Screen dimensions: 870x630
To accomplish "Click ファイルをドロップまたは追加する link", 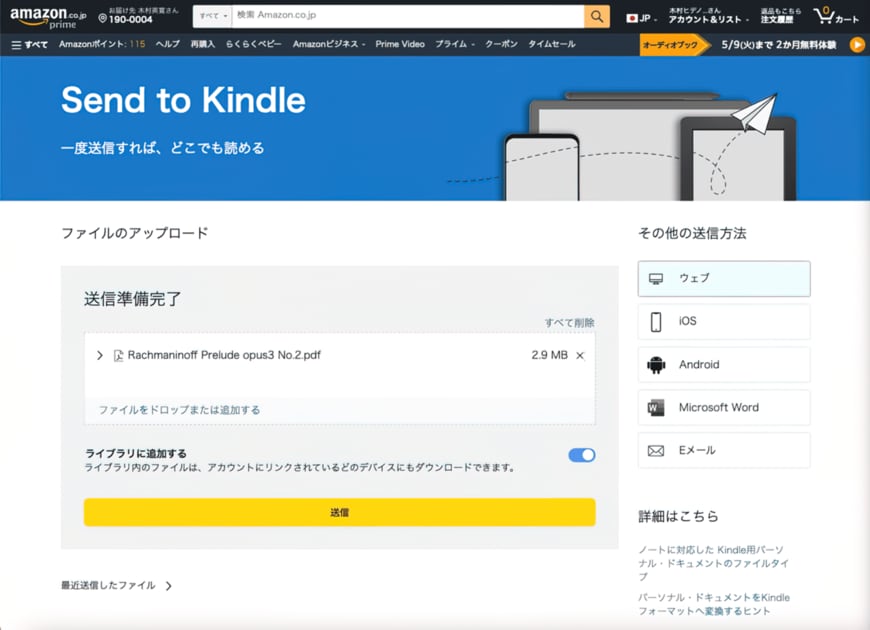I will point(179,410).
